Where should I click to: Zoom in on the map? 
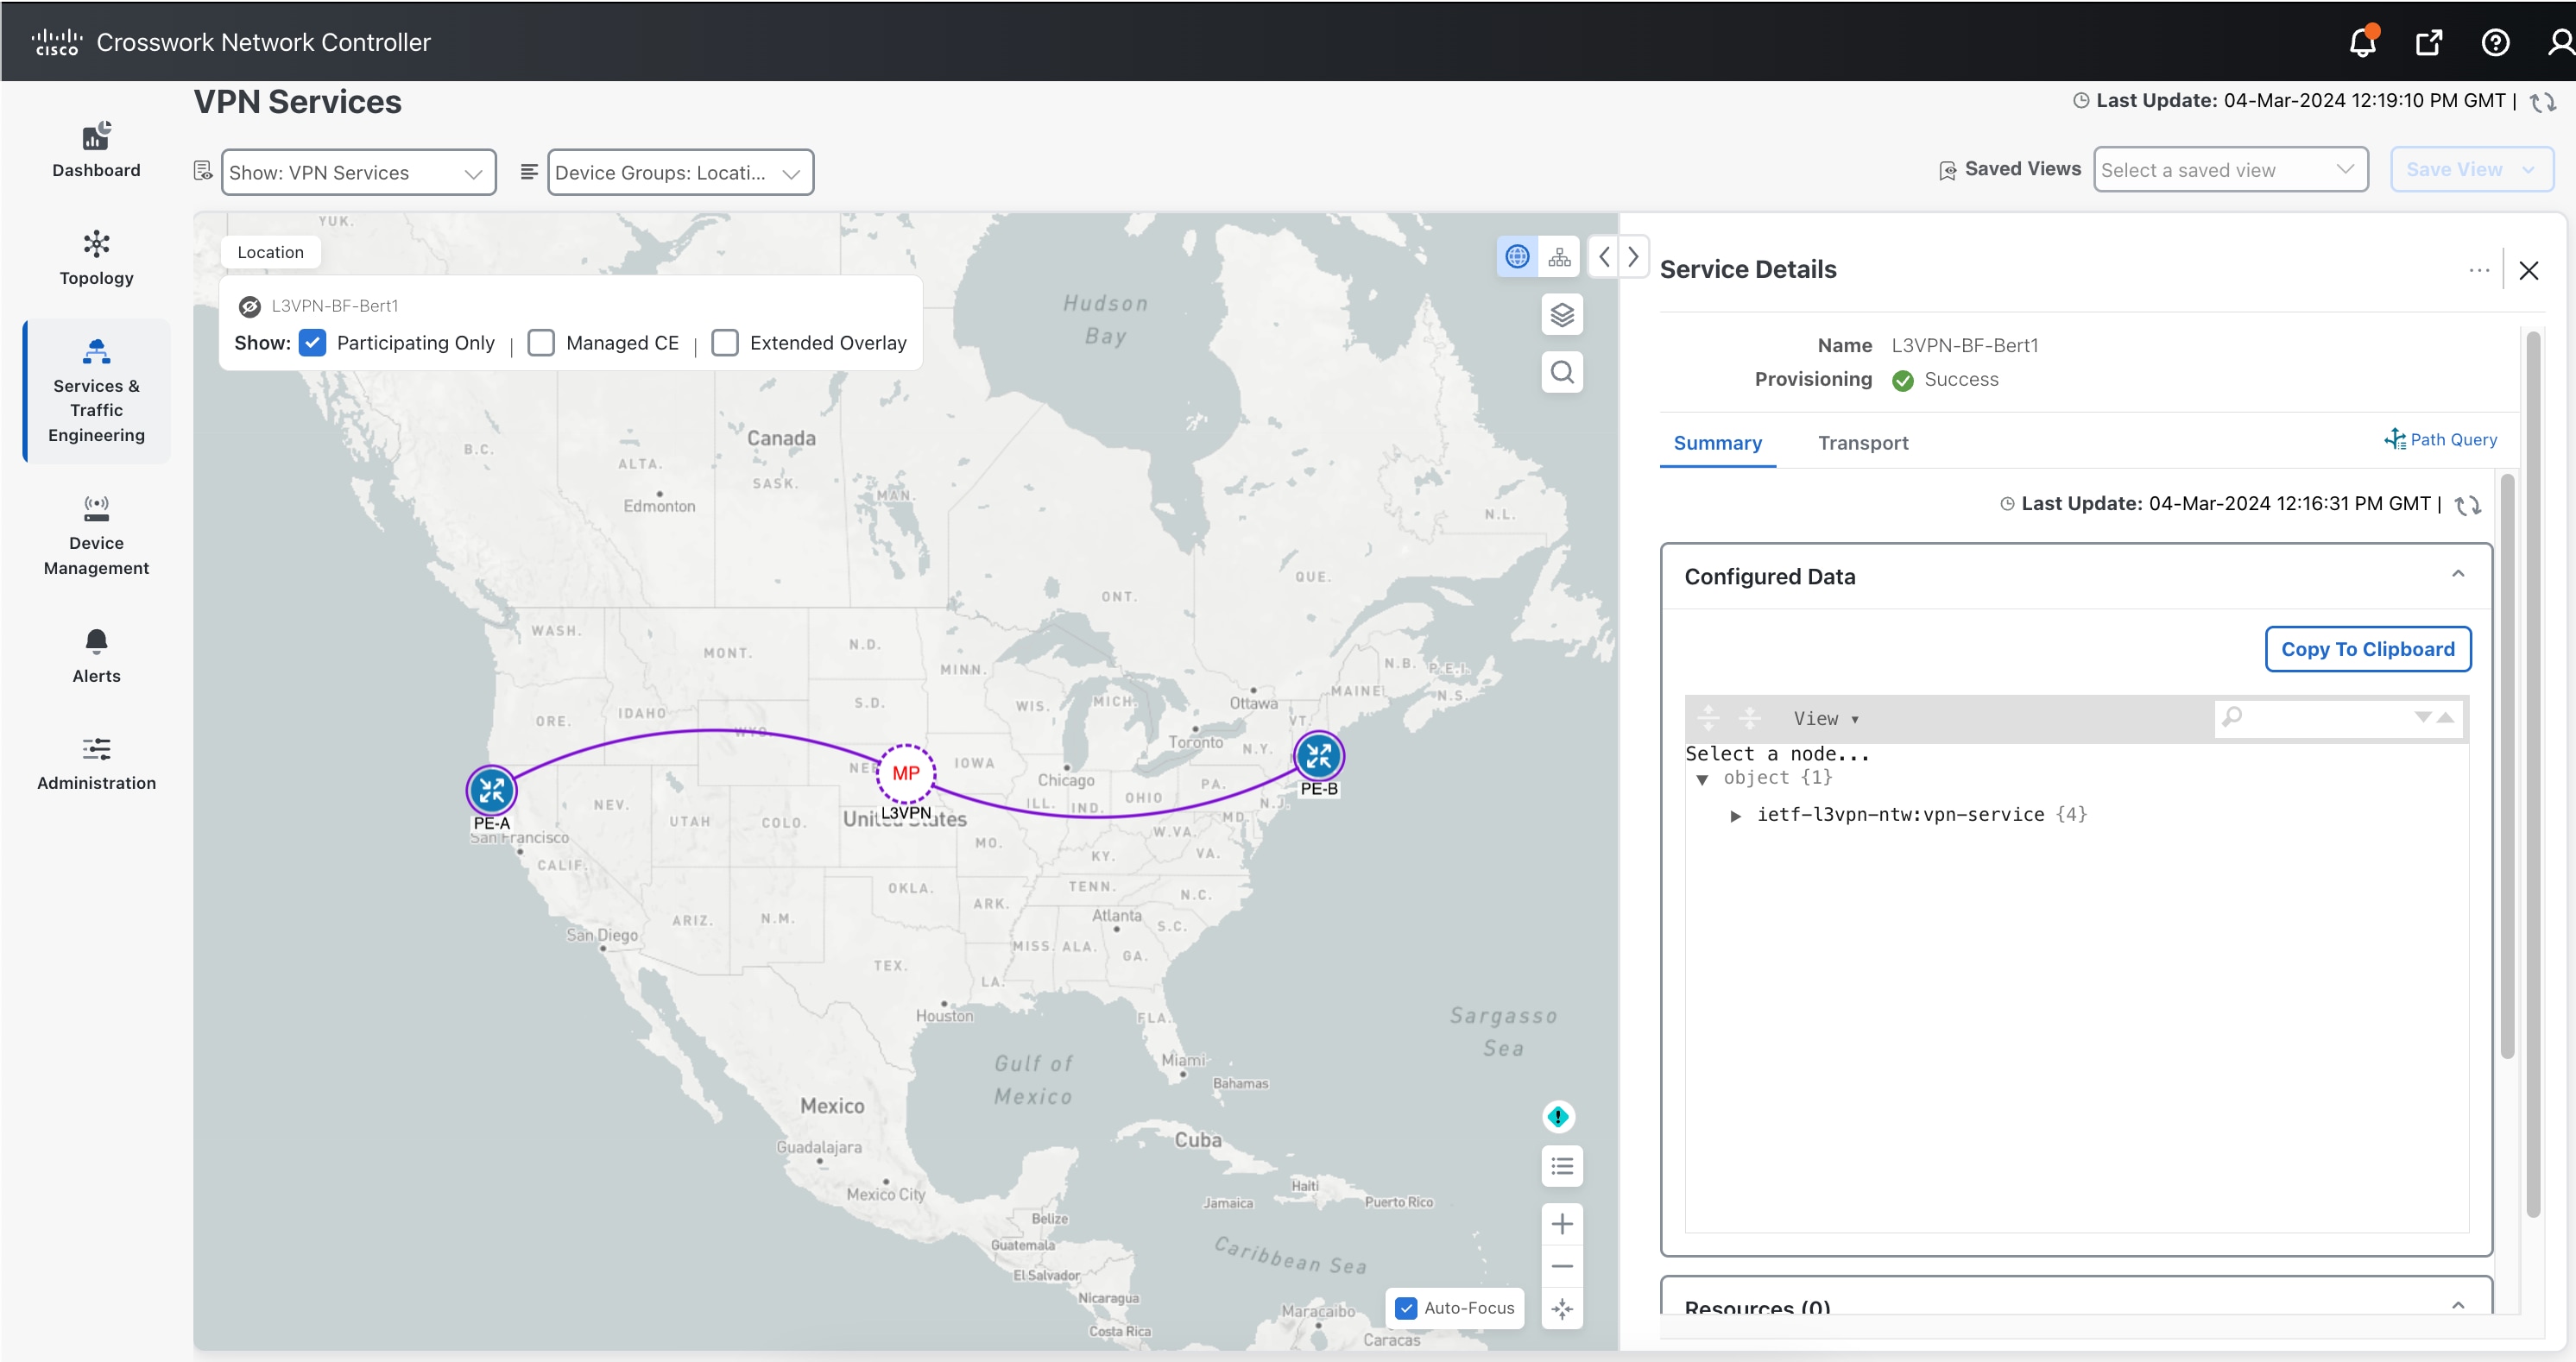coord(1562,1223)
